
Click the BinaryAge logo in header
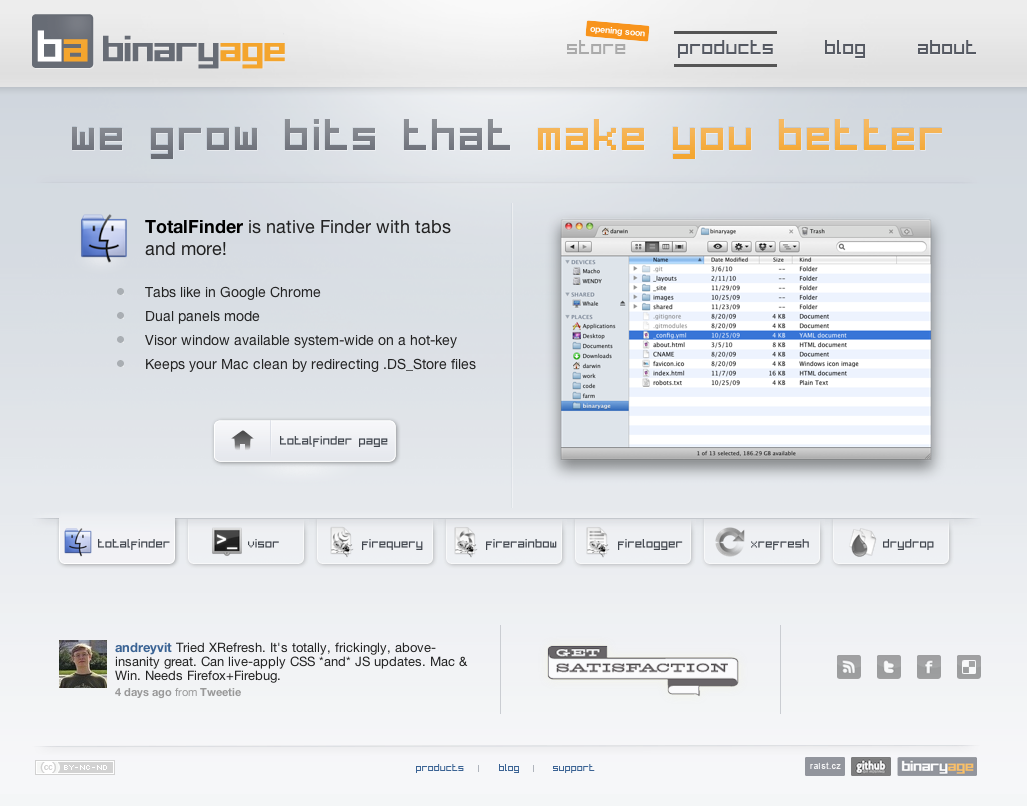(x=159, y=42)
